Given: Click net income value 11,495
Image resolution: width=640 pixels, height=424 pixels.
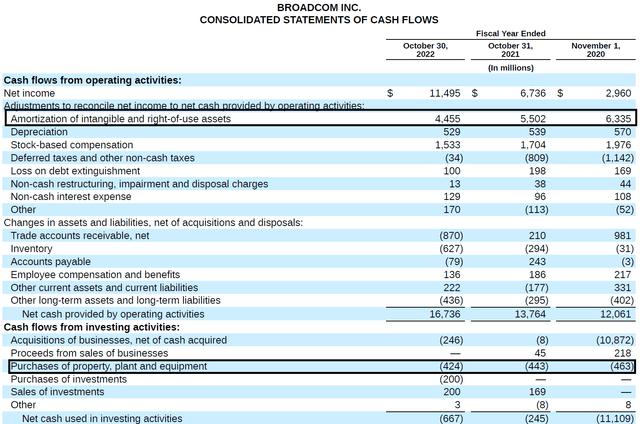Looking at the screenshot, I should [444, 93].
